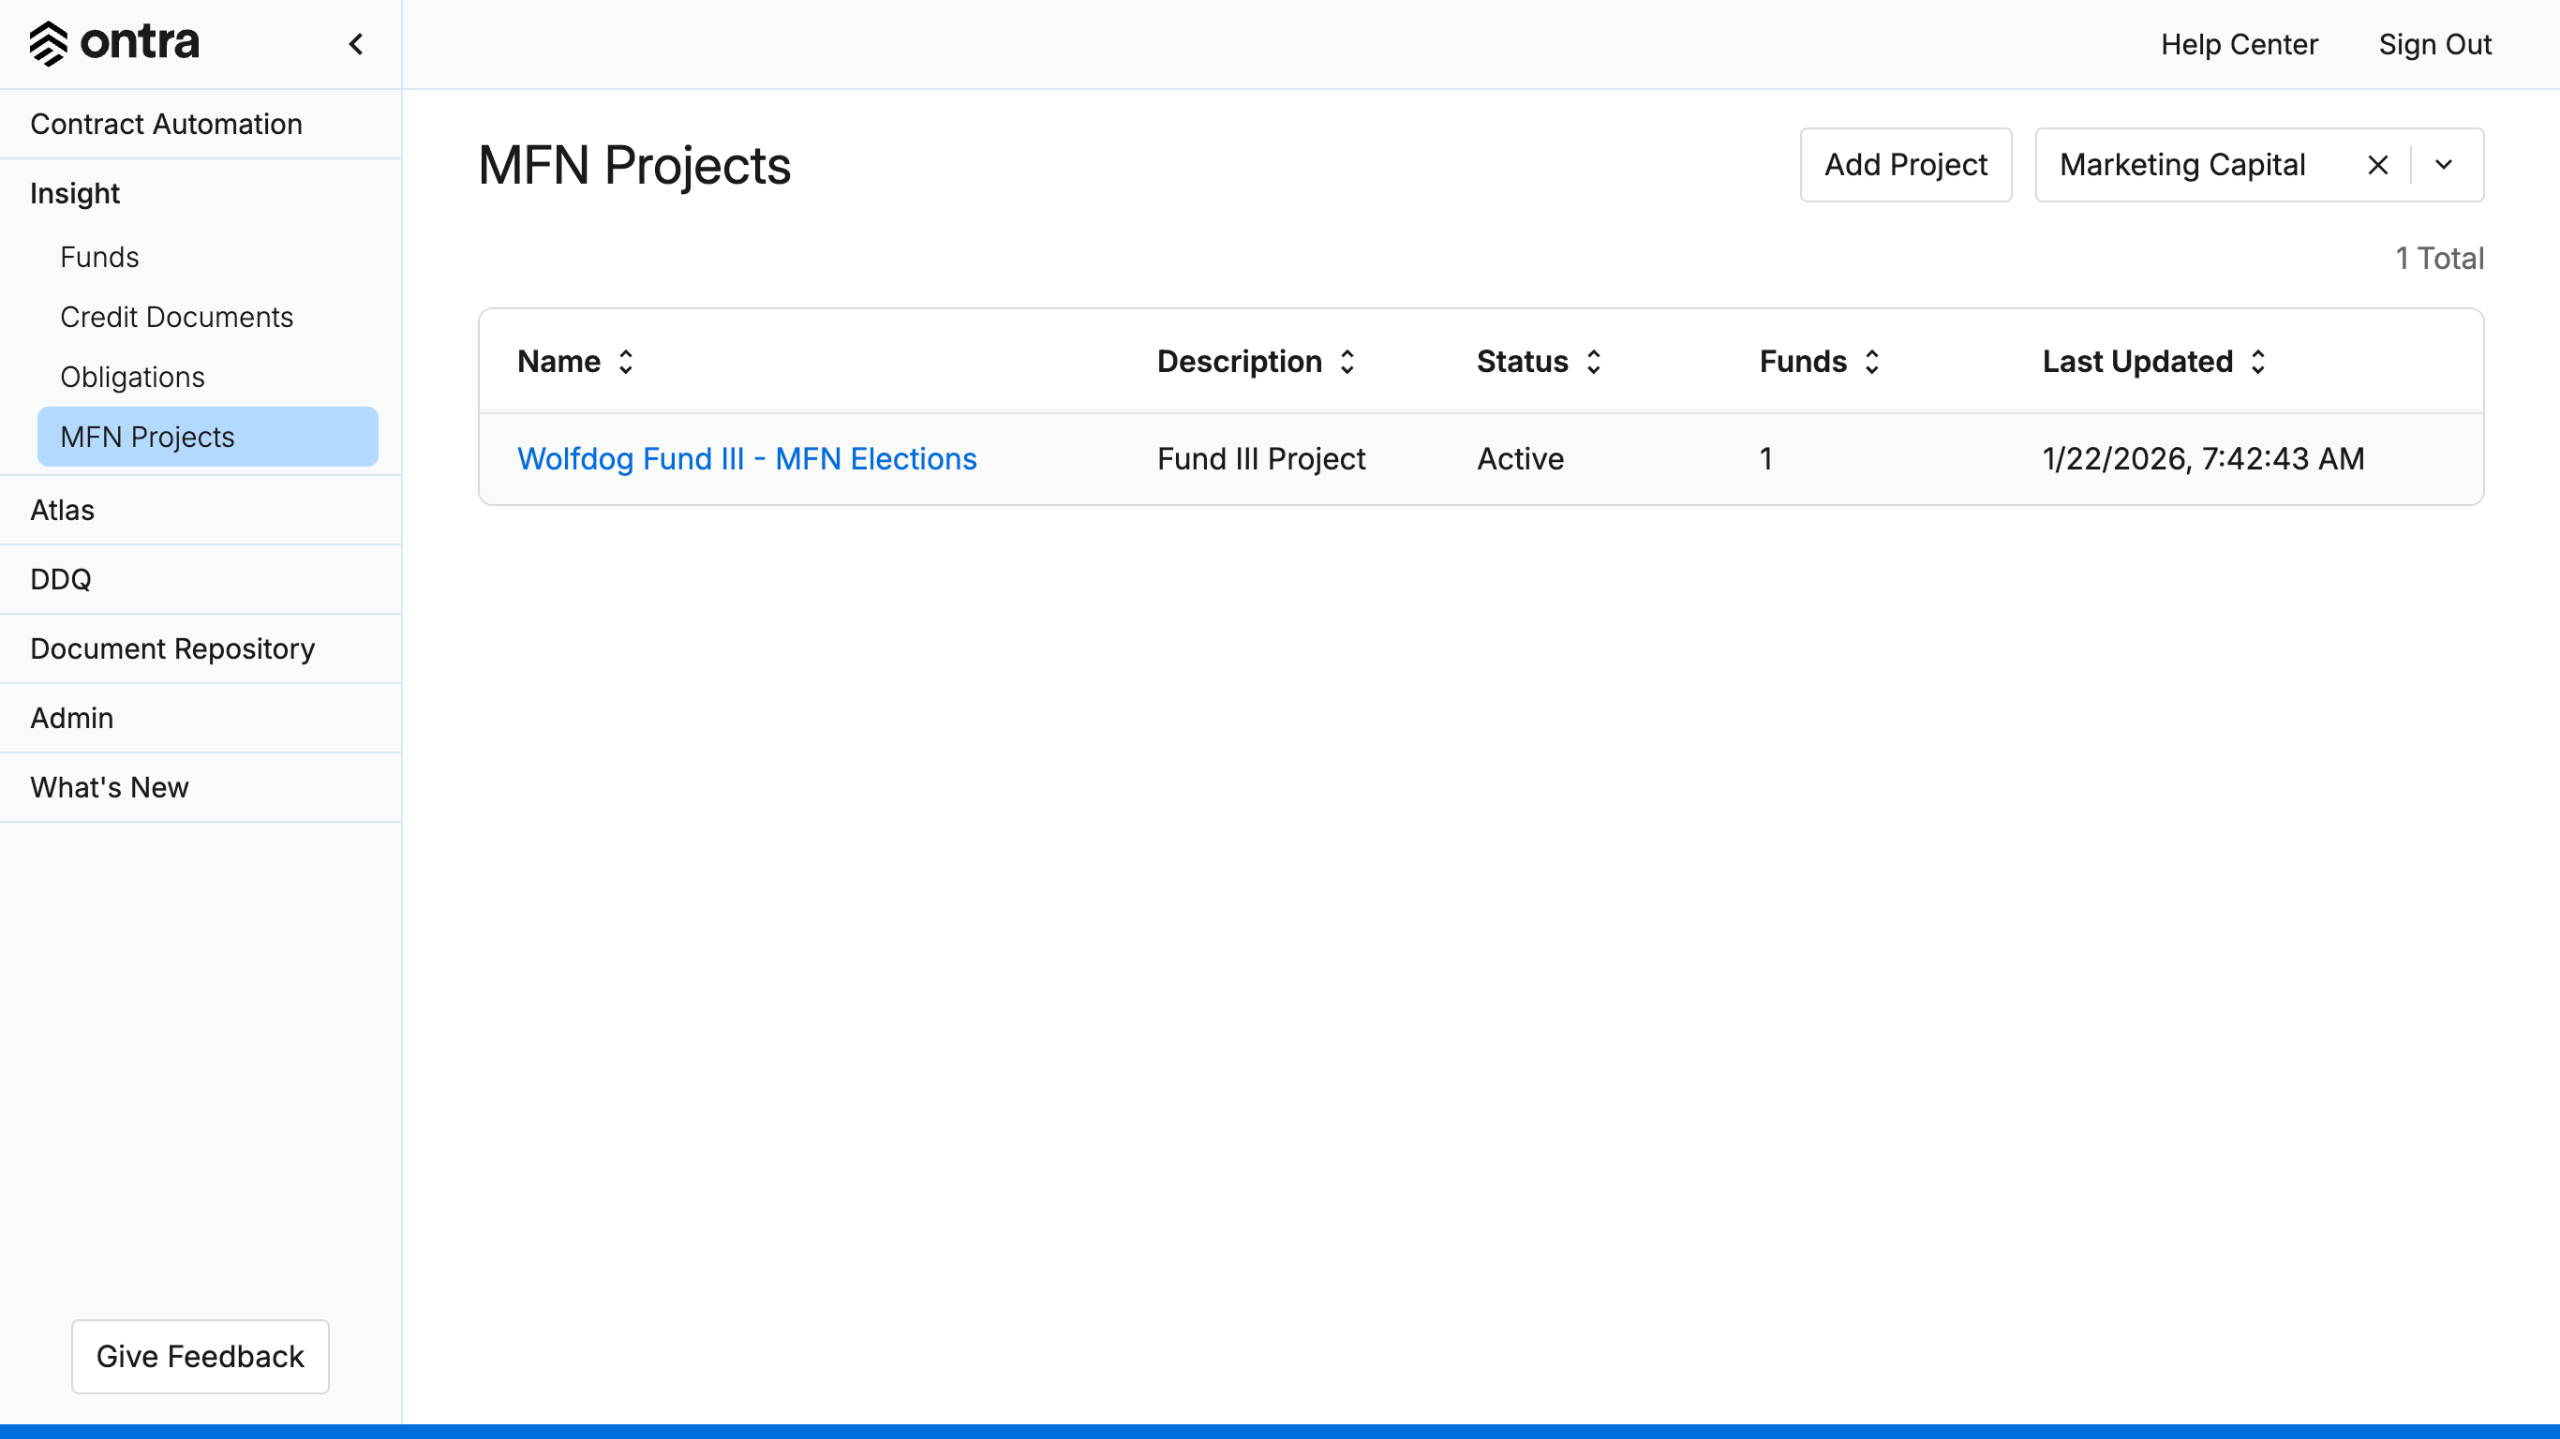Viewport: 2560px width, 1439px height.
Task: Open Credit Documents in the sidebar
Action: pos(176,317)
